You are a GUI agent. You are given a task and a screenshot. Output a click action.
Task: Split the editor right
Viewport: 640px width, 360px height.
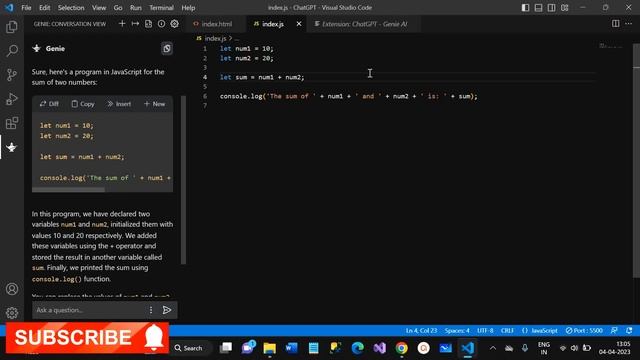pyautogui.click(x=616, y=24)
